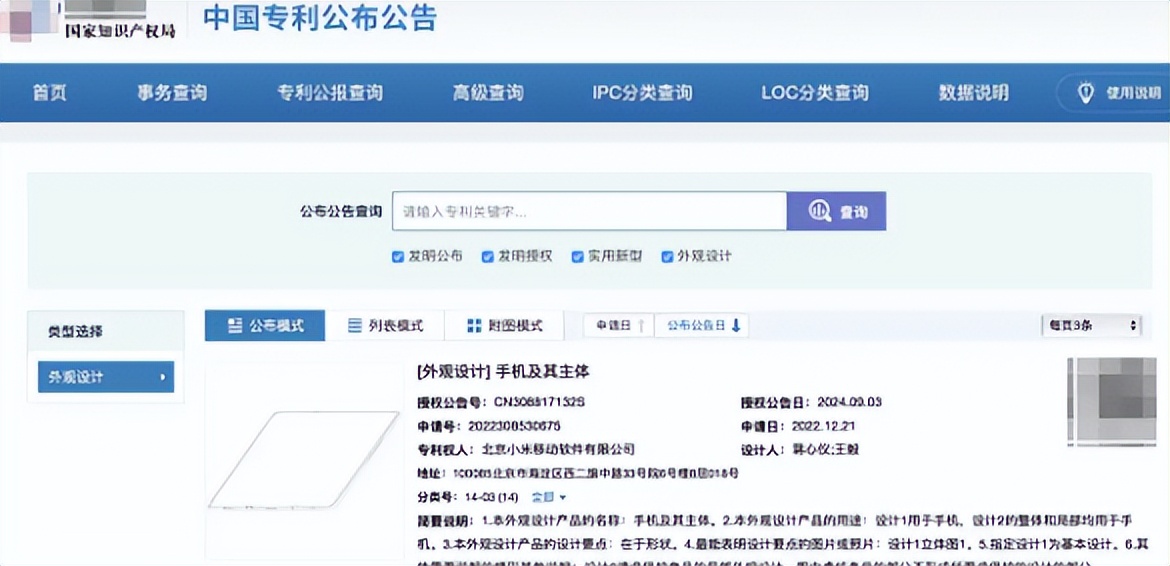
Task: Switch to the 公布模式 tab
Action: [x=265, y=325]
